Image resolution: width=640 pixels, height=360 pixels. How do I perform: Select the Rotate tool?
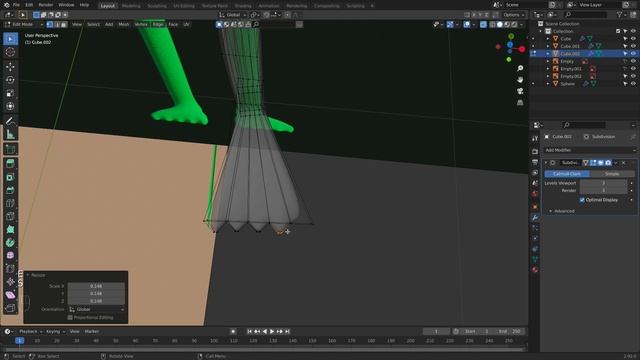10,80
